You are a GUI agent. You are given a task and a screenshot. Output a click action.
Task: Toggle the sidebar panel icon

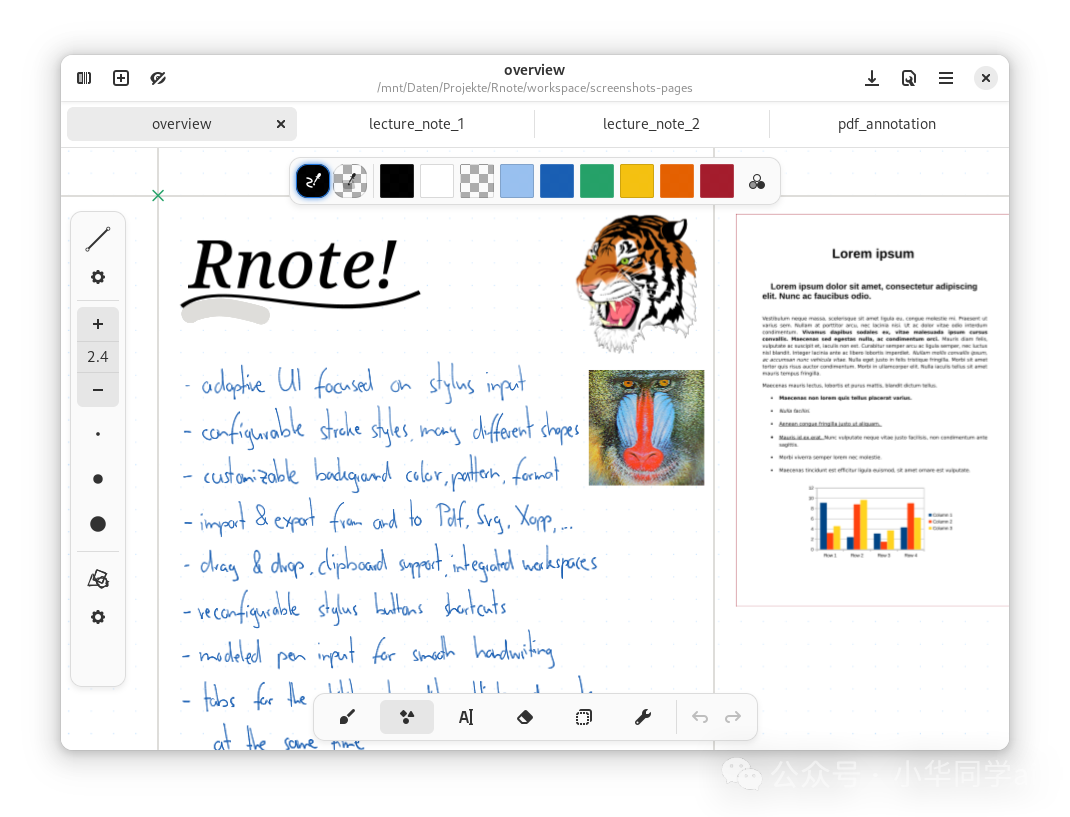[84, 78]
